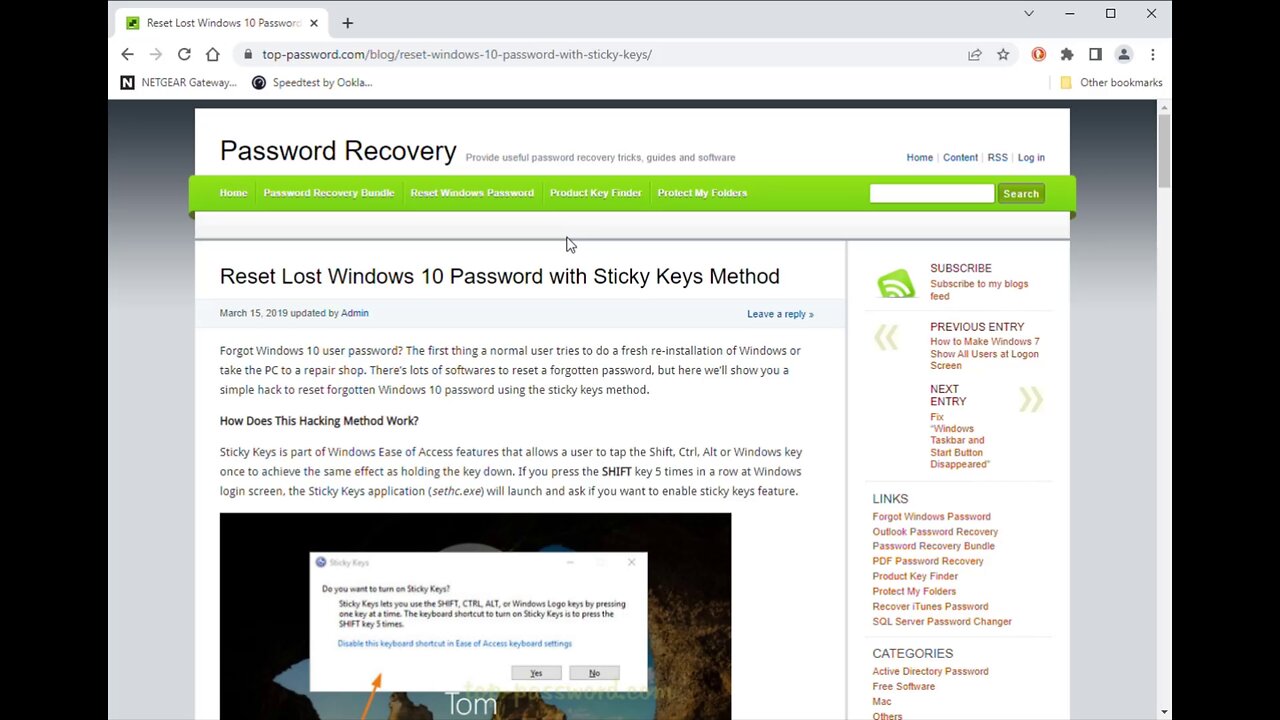Open the Speedtest by Ookla bookmark
The width and height of the screenshot is (1280, 720).
coord(312,83)
